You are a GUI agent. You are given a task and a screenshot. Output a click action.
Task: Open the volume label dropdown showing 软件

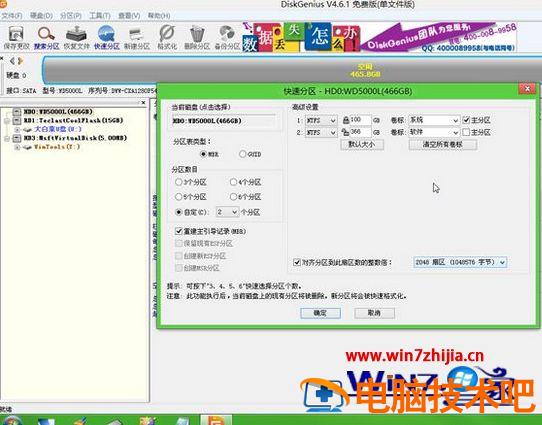pyautogui.click(x=434, y=132)
